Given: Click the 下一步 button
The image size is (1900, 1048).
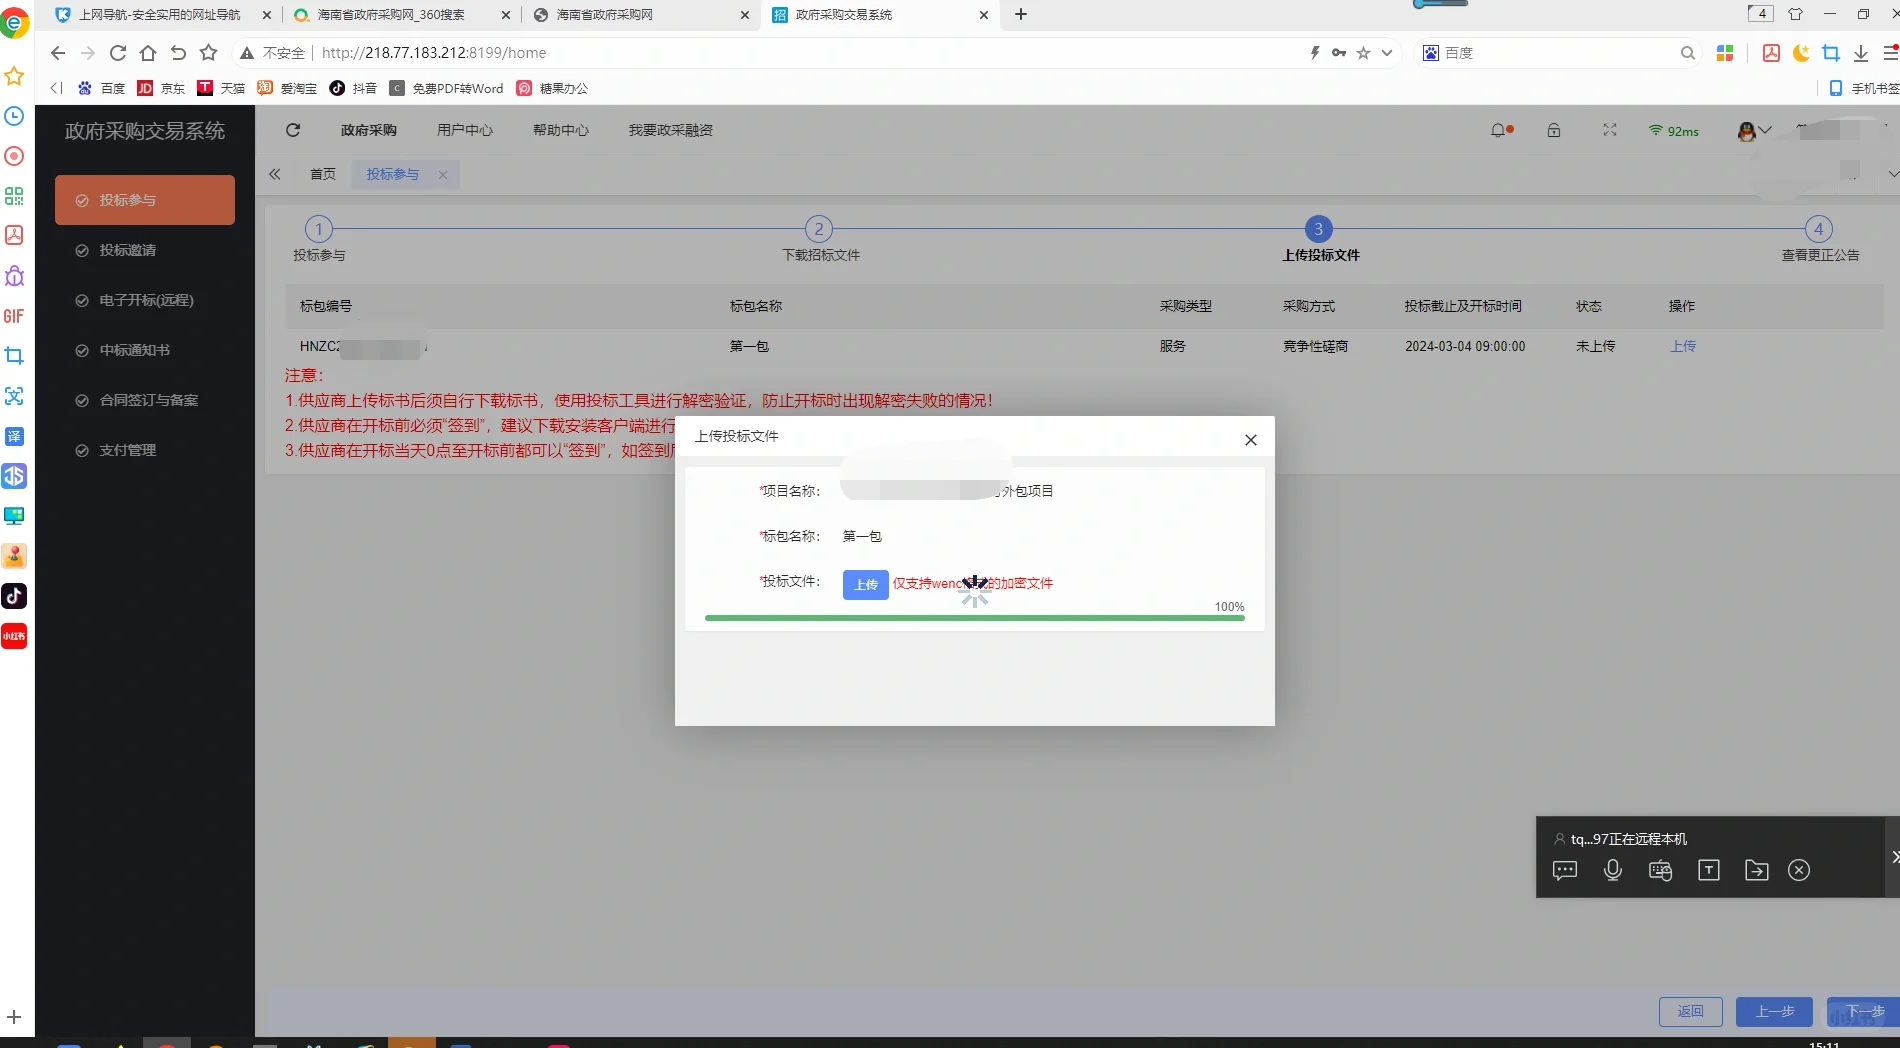Looking at the screenshot, I should click(x=1863, y=1011).
